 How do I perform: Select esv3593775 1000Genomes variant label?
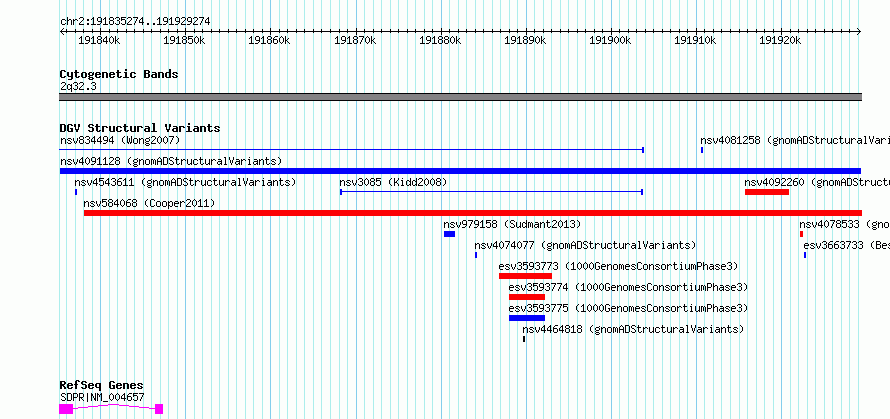pyautogui.click(x=628, y=308)
